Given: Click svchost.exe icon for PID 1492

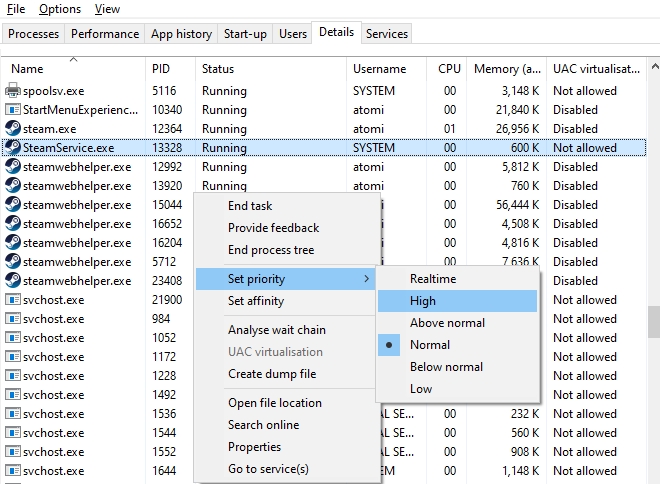Looking at the screenshot, I should [x=13, y=395].
